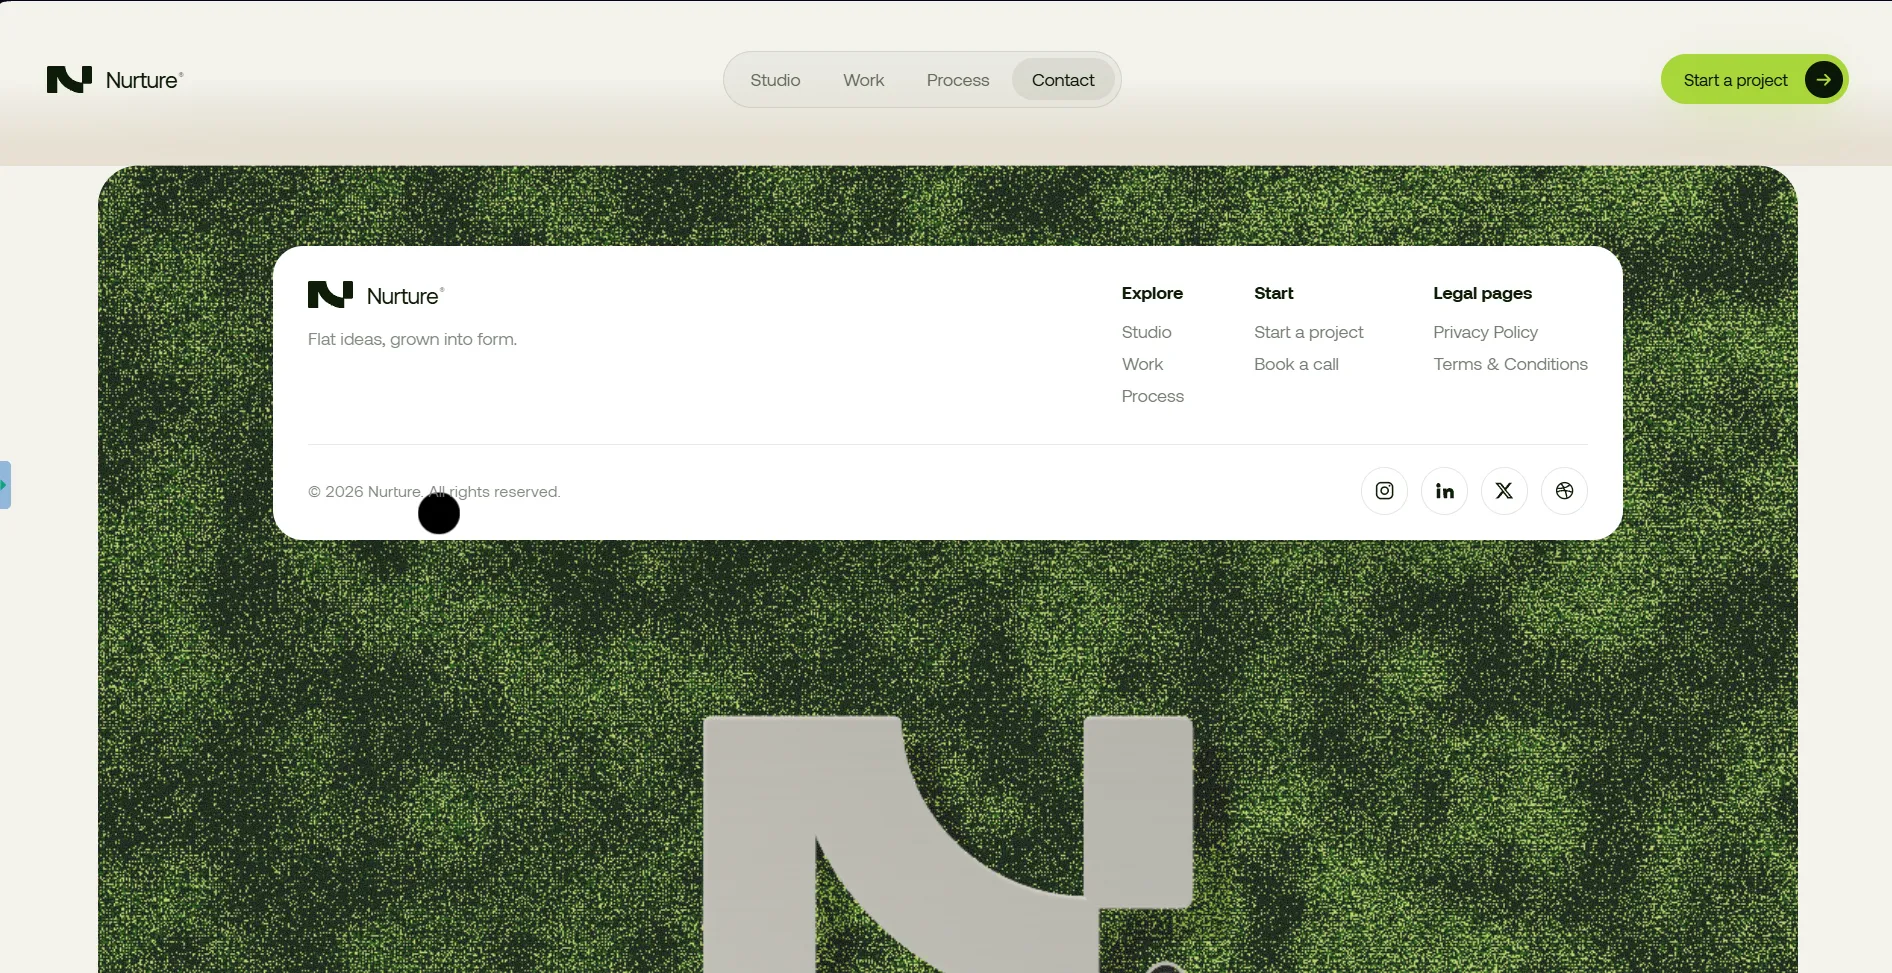This screenshot has height=973, width=1892.
Task: Open the Terms & Conditions link
Action: tap(1510, 364)
